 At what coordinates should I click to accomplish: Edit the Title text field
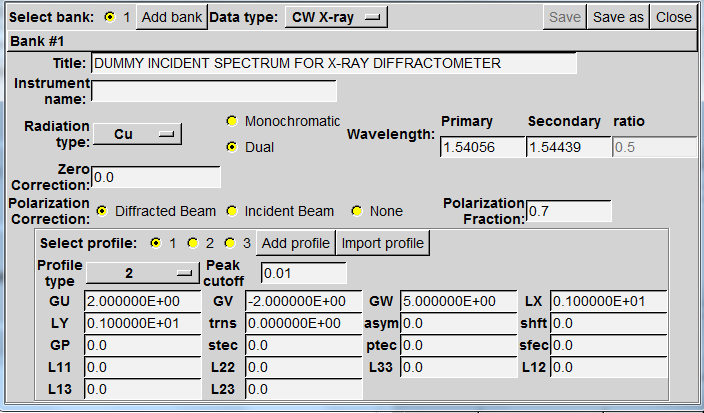click(334, 63)
